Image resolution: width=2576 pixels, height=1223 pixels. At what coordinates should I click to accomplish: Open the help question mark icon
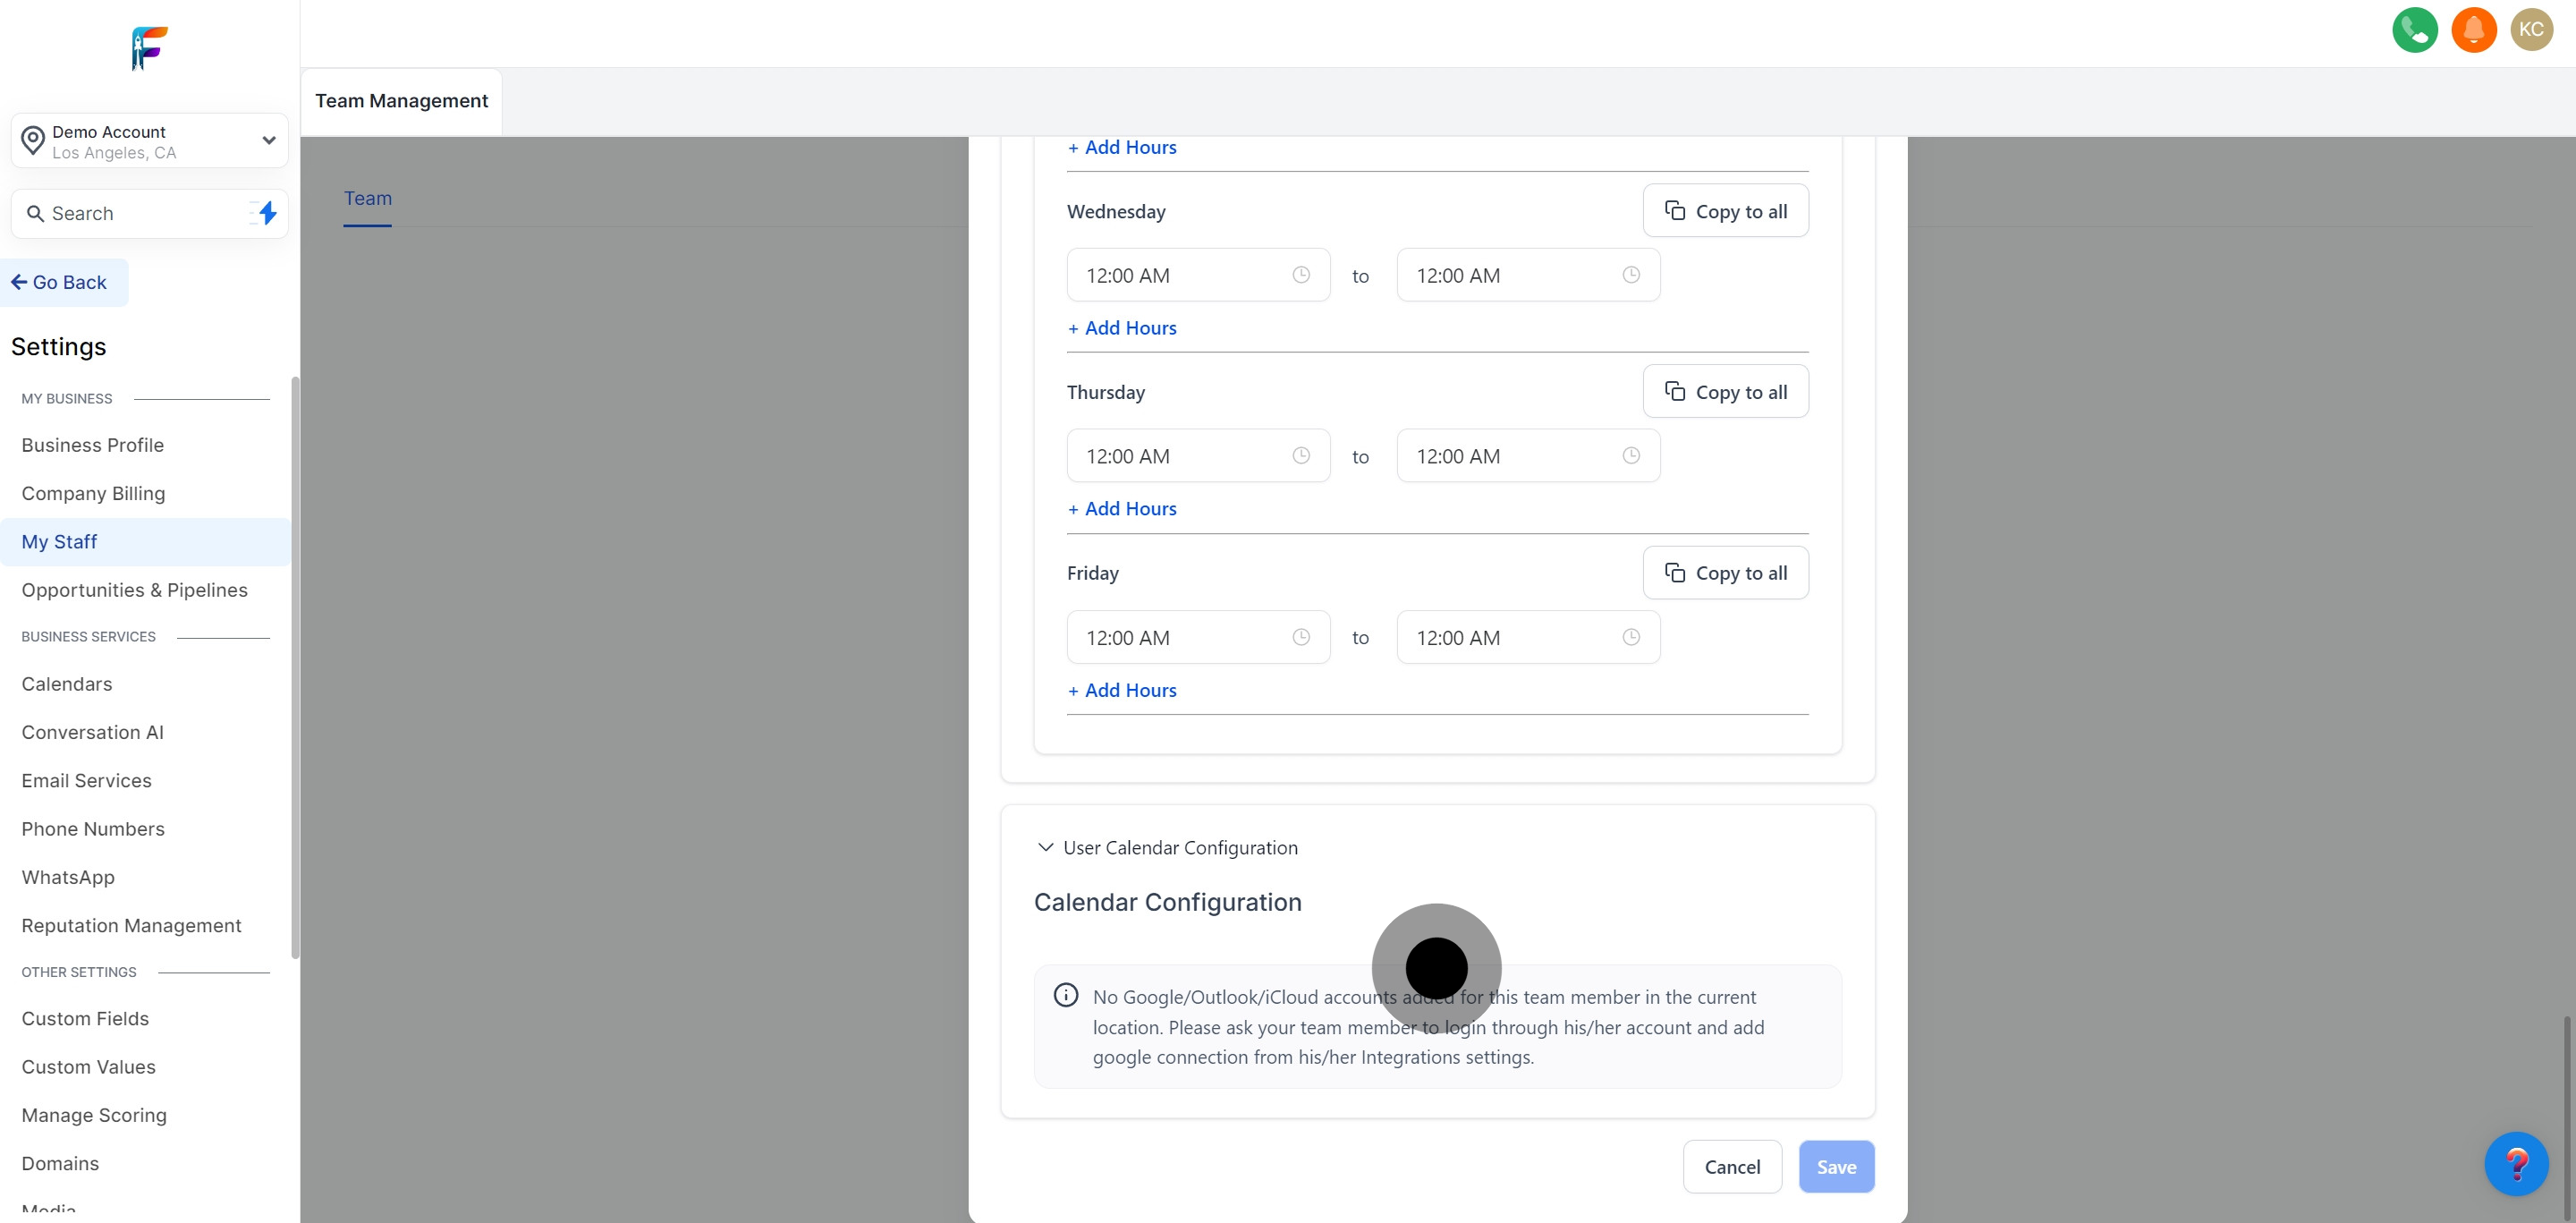tap(2518, 1163)
